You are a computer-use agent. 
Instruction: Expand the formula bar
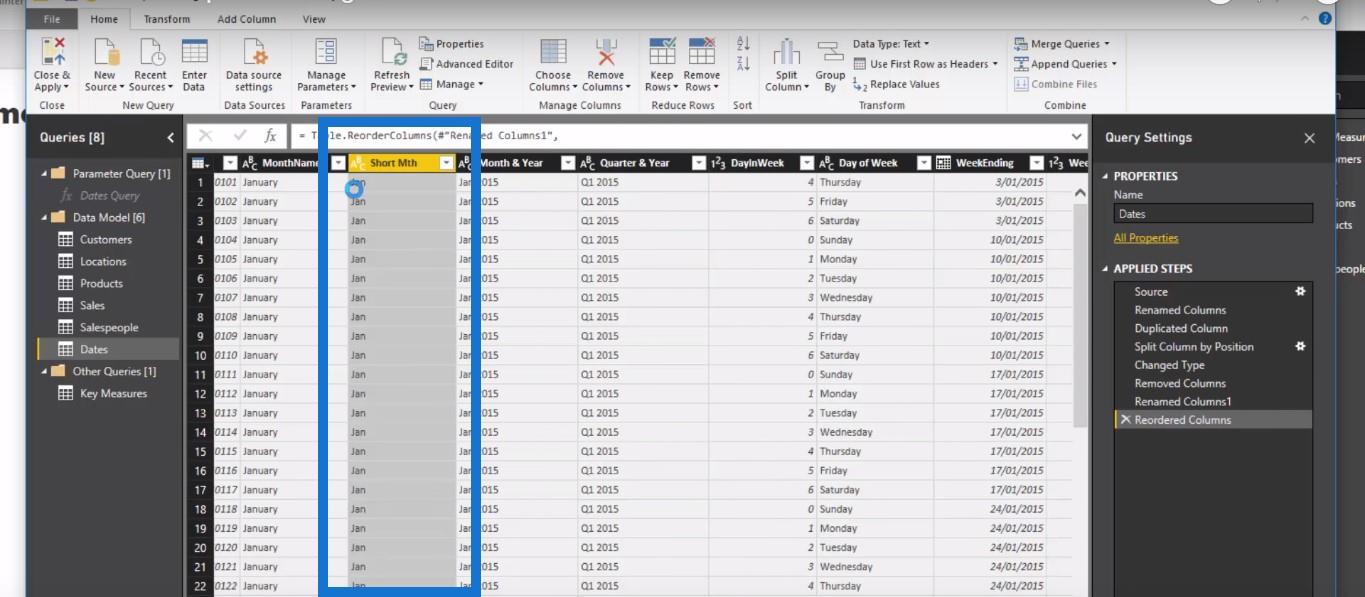tap(1076, 137)
